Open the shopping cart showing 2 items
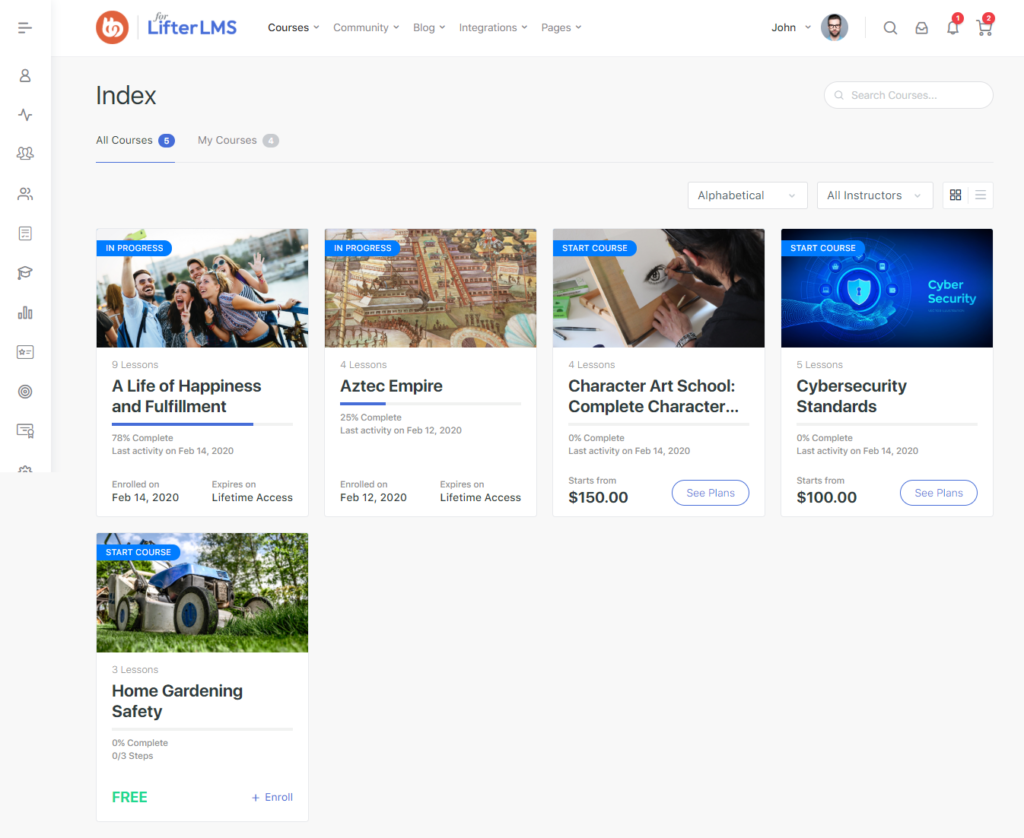The image size is (1024, 838). 984,27
